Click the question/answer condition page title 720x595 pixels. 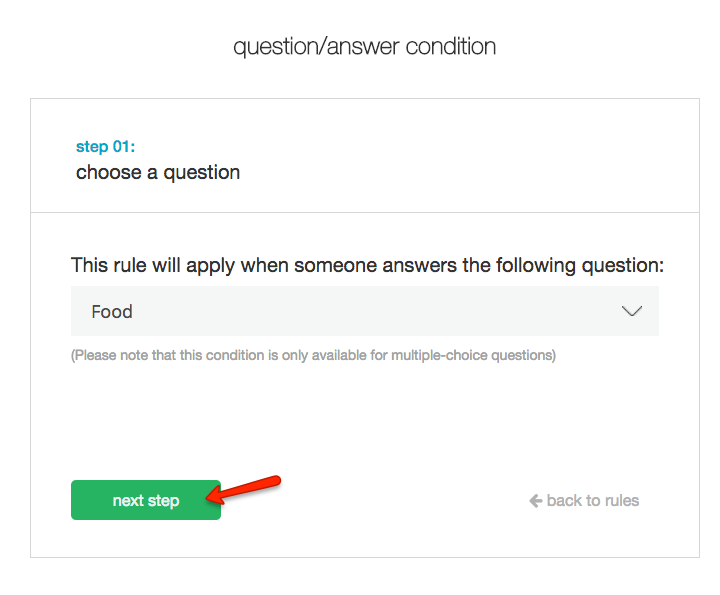click(364, 46)
